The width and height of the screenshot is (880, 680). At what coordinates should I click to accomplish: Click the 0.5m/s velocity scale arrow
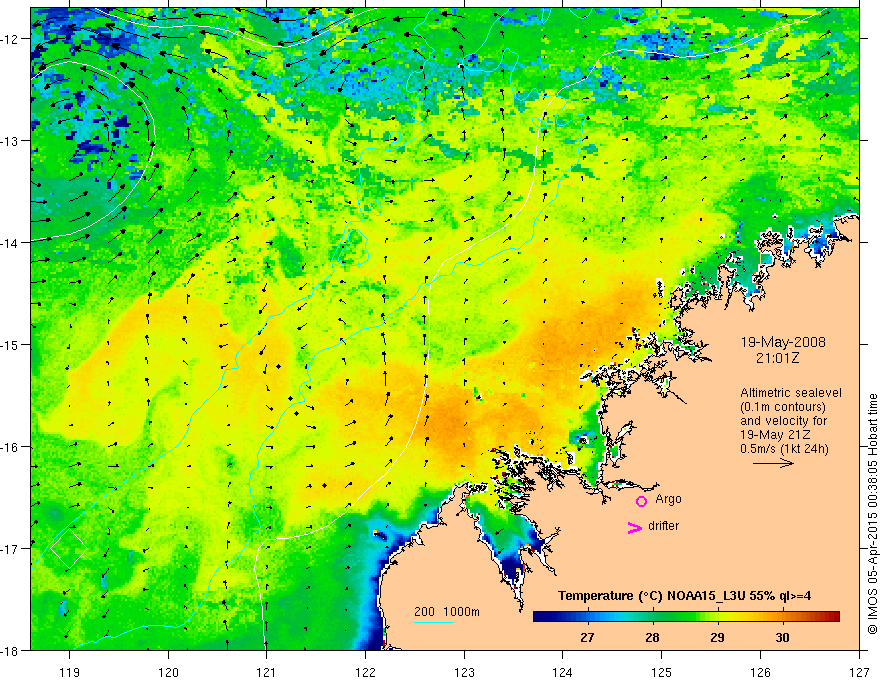click(773, 463)
